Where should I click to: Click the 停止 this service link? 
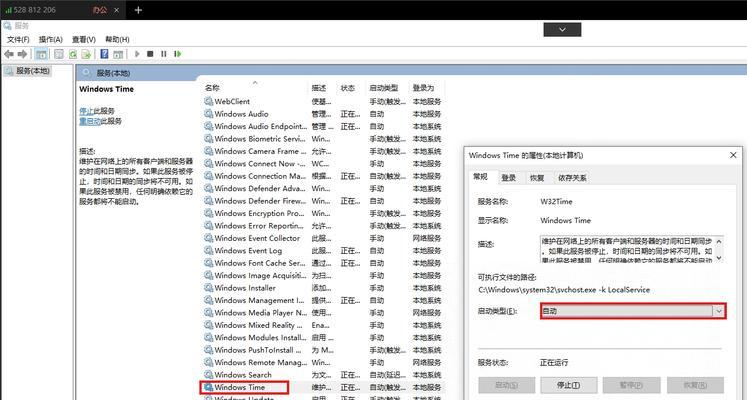click(86, 111)
